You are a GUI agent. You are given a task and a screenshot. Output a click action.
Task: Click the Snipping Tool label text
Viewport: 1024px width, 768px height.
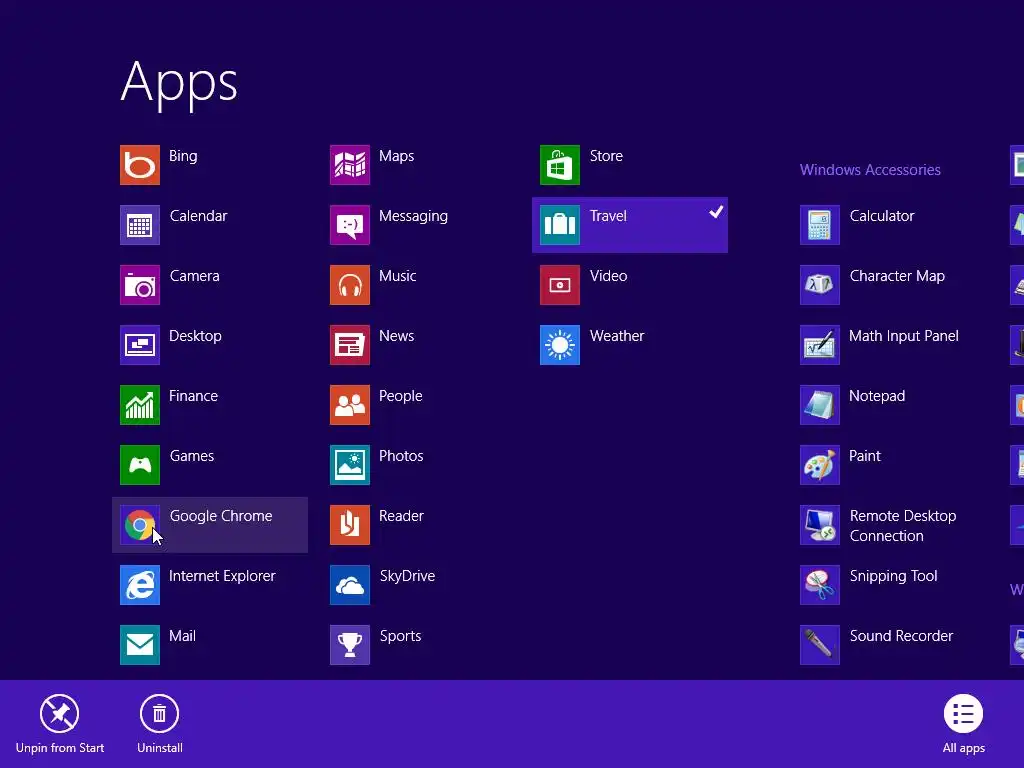click(893, 576)
